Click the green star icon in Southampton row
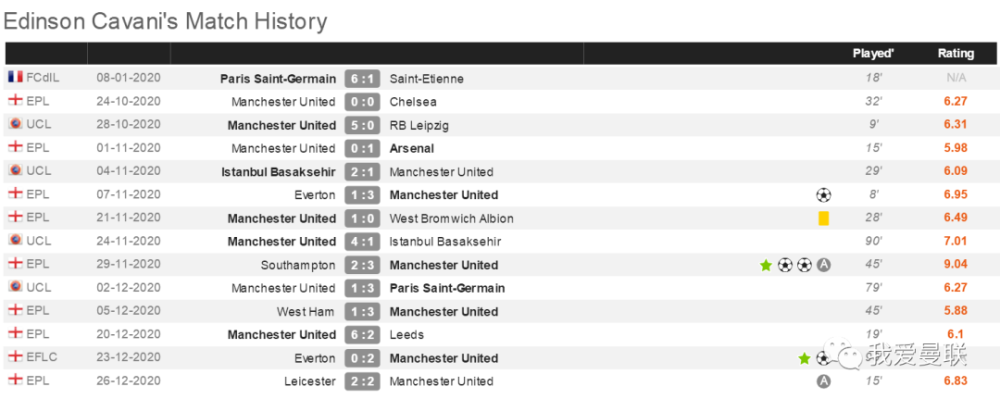The width and height of the screenshot is (1000, 399). tap(766, 265)
